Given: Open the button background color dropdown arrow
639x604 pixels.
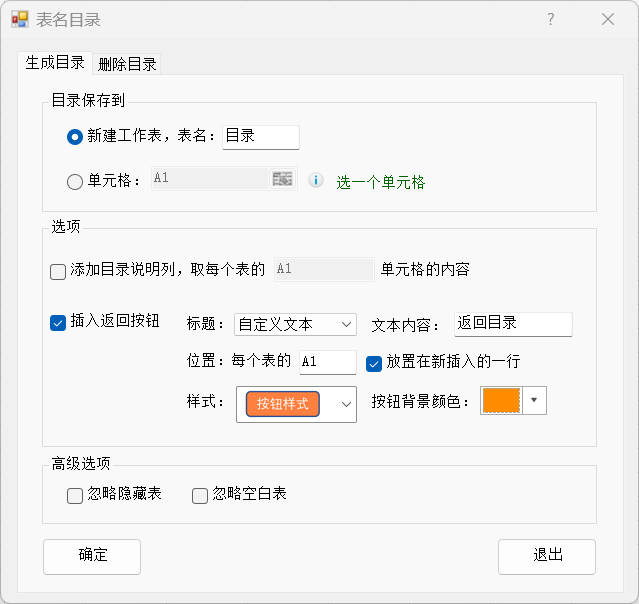Looking at the screenshot, I should 535,401.
